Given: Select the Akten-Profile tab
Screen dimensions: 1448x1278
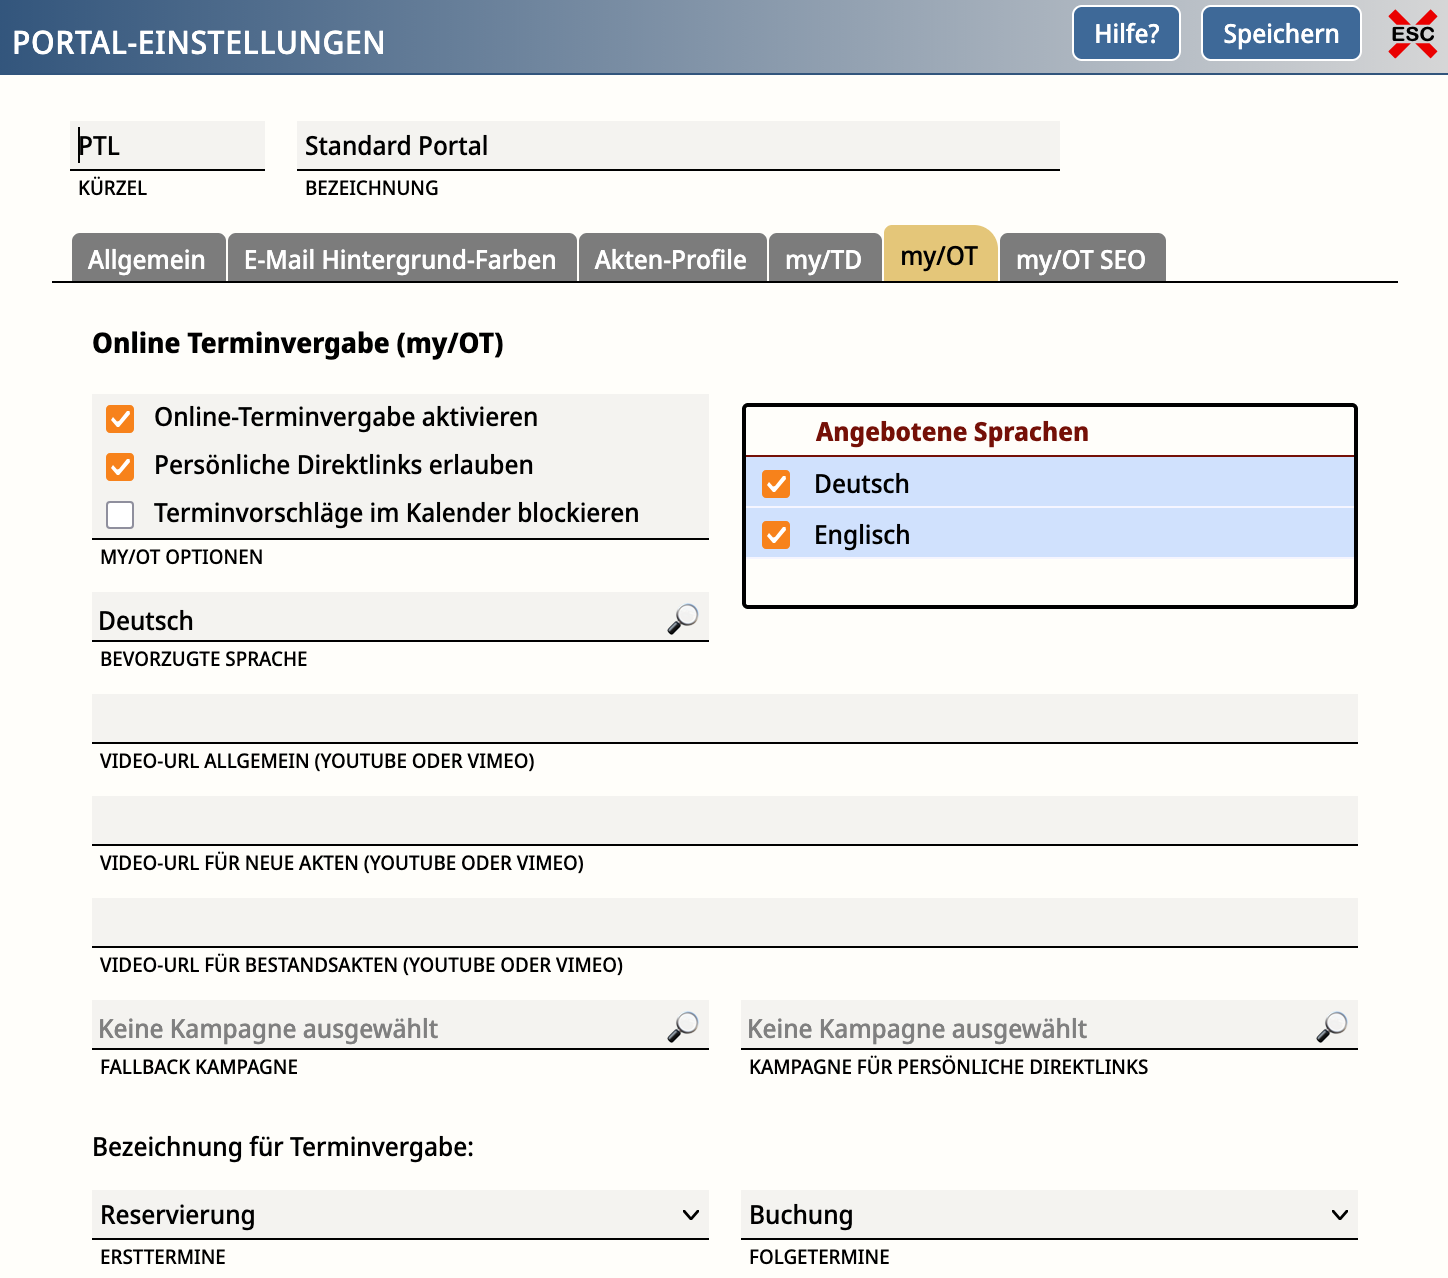Looking at the screenshot, I should (670, 260).
